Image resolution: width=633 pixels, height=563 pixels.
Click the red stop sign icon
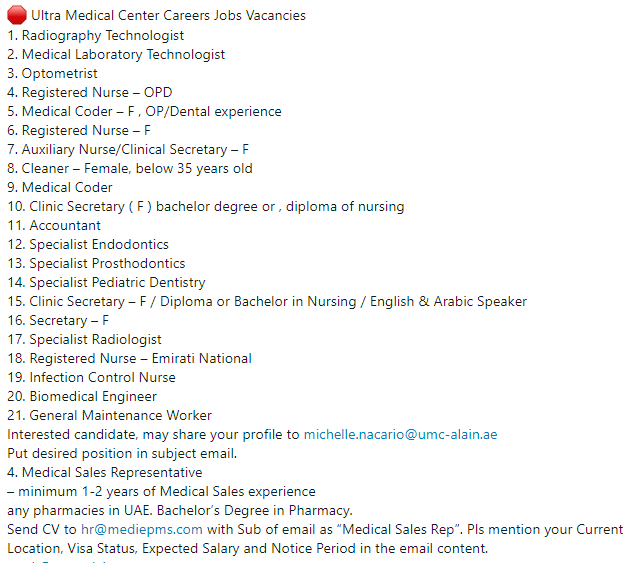click(16, 16)
